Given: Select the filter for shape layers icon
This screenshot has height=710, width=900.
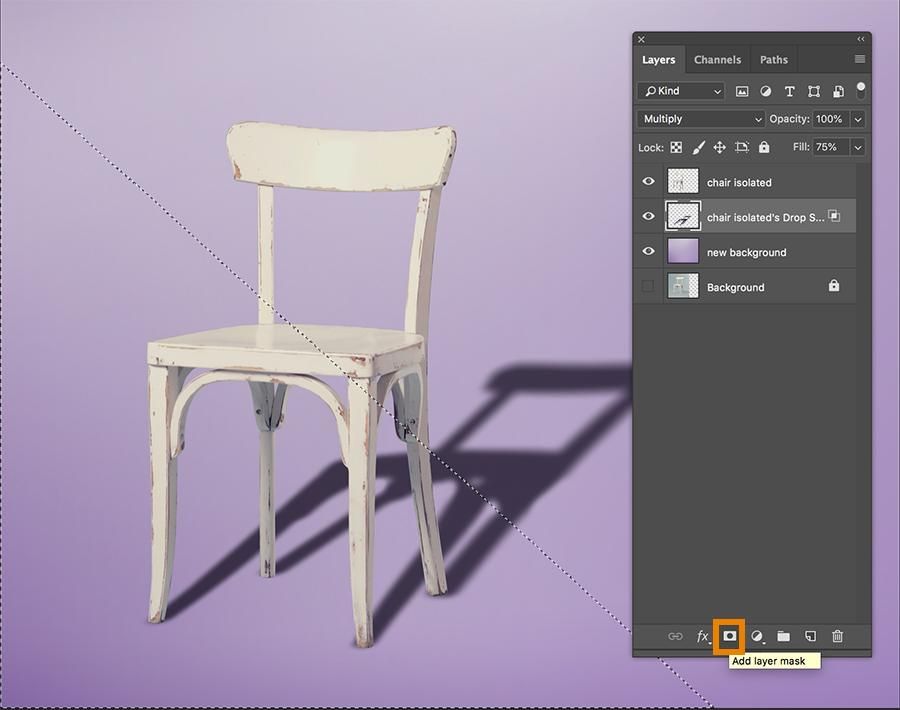Looking at the screenshot, I should (x=814, y=91).
